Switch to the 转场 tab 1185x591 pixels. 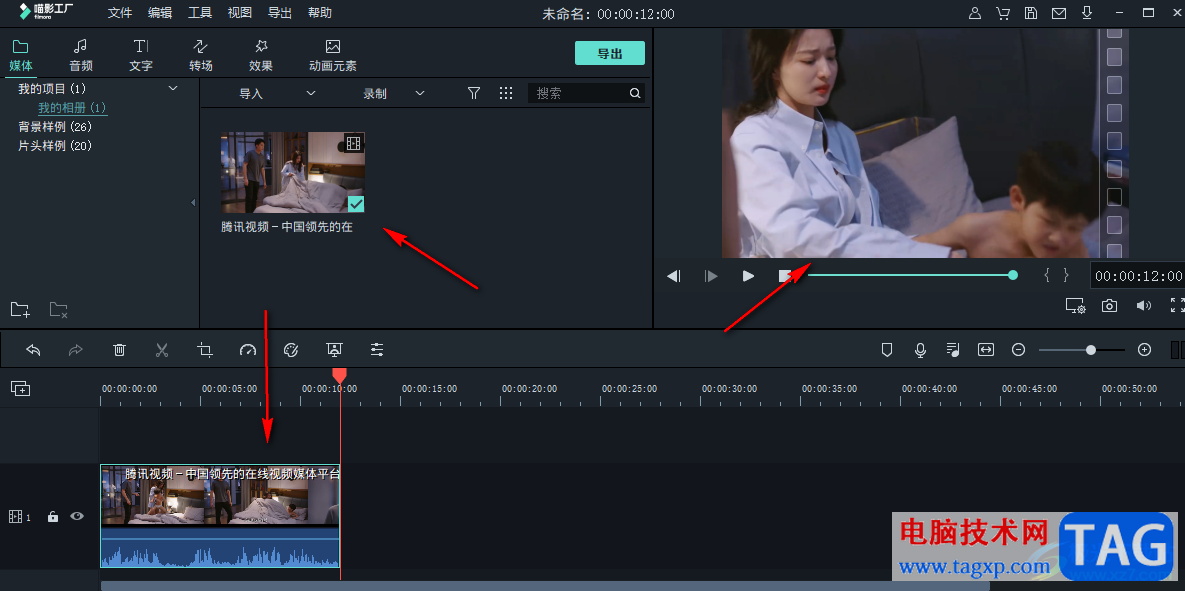coord(201,56)
